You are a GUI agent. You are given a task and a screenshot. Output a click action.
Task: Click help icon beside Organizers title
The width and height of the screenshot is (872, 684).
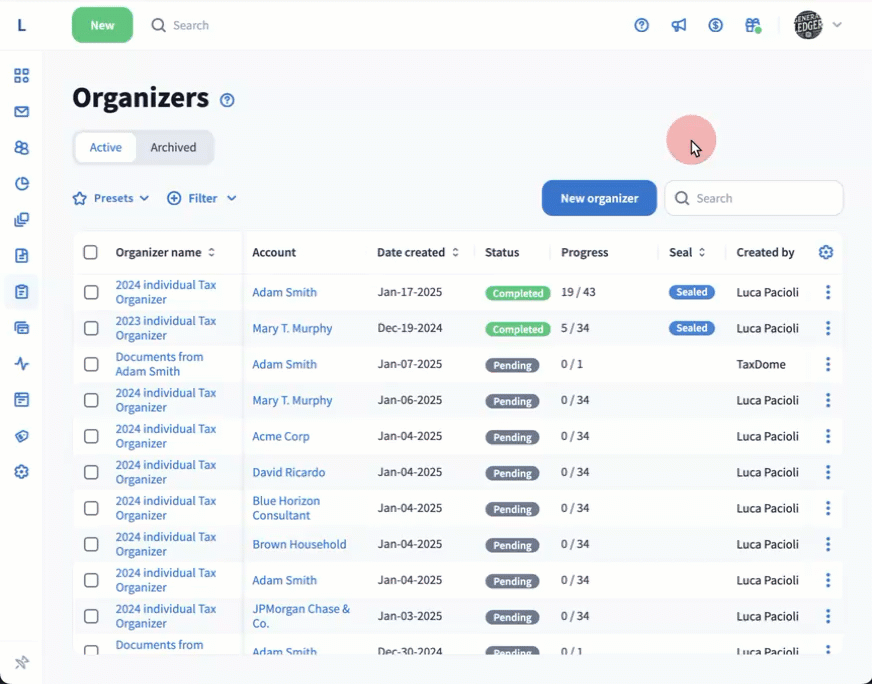coord(227,100)
